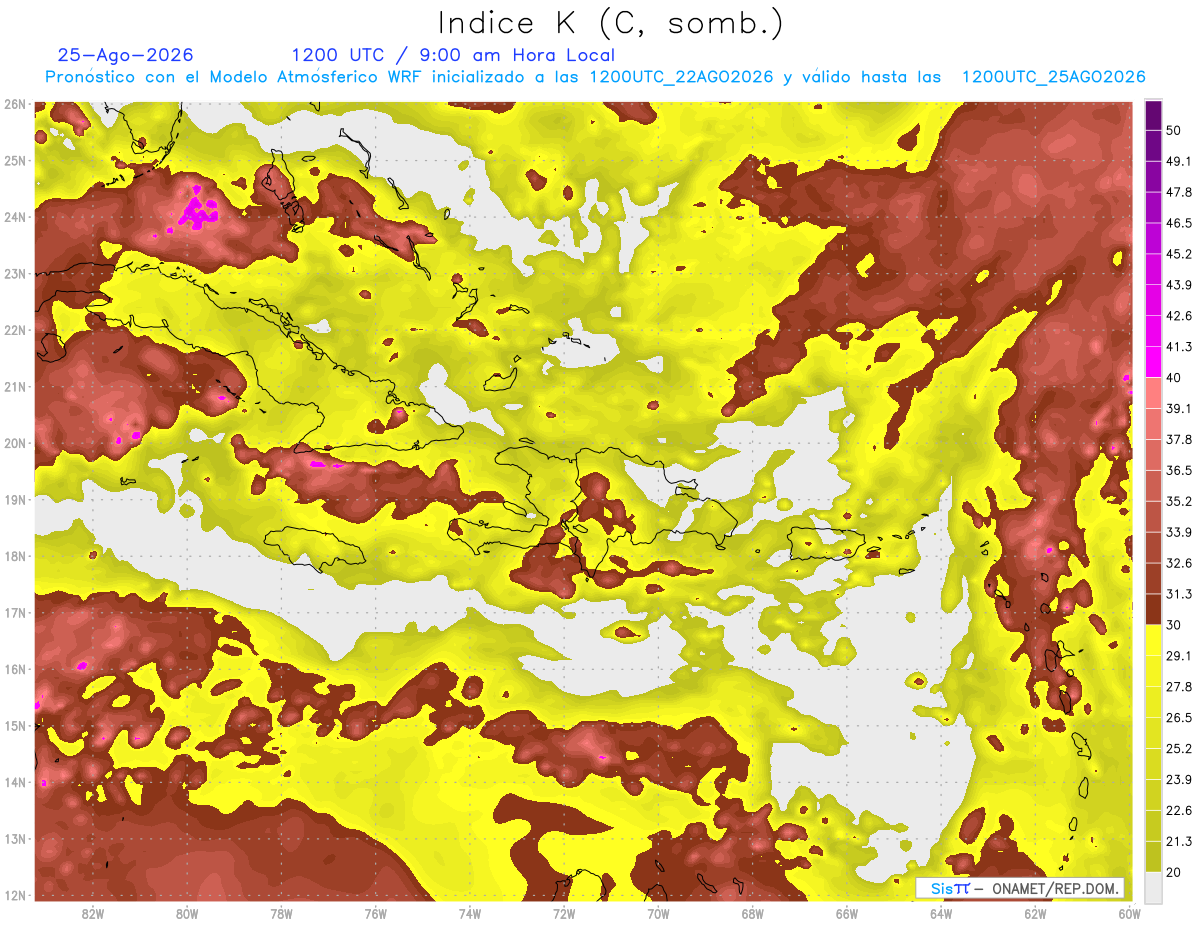
Task: Click the latitude axis label "24N"
Action: tap(15, 217)
